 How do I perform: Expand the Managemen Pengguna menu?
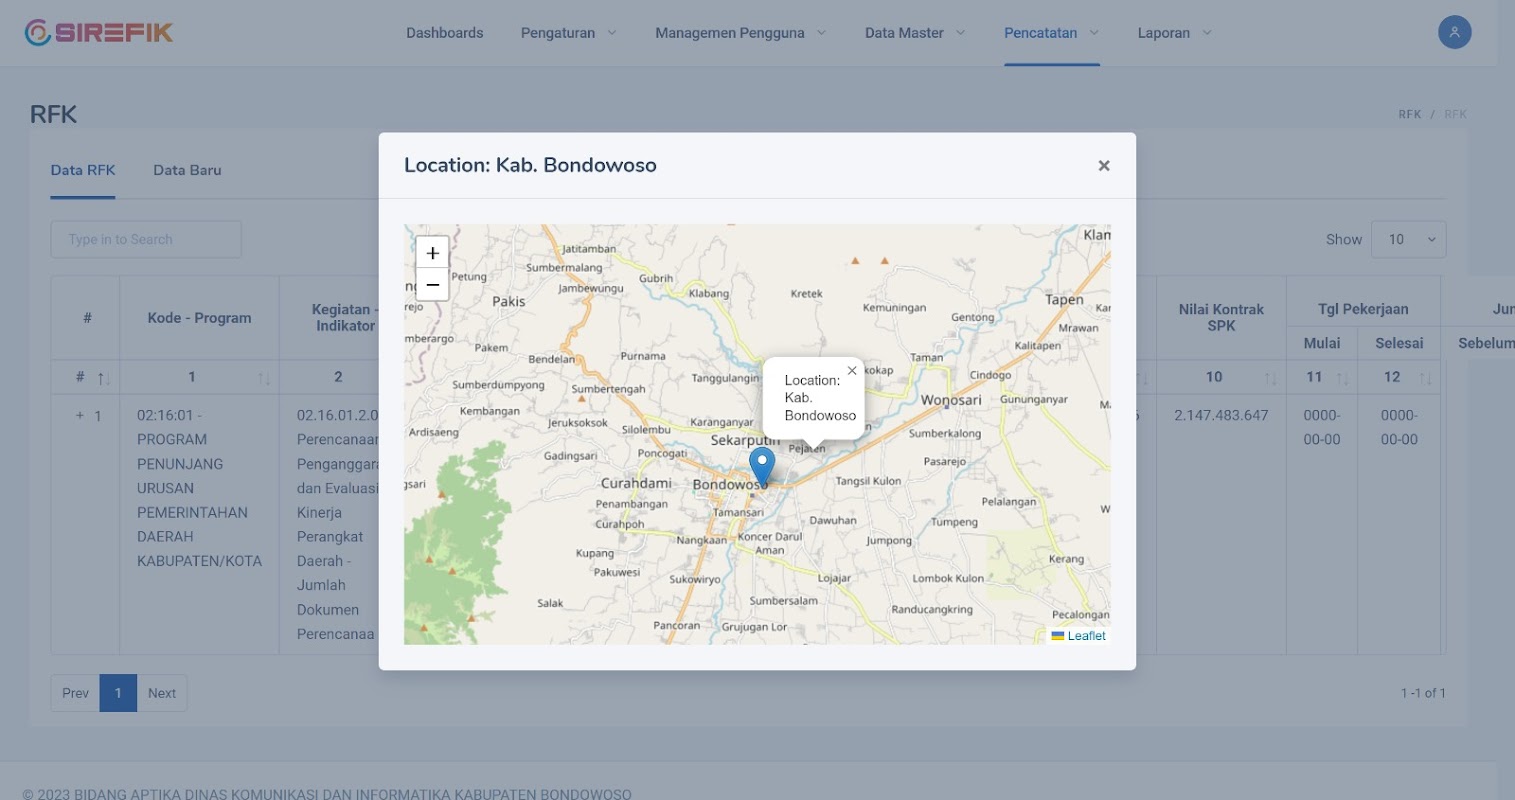click(x=740, y=33)
